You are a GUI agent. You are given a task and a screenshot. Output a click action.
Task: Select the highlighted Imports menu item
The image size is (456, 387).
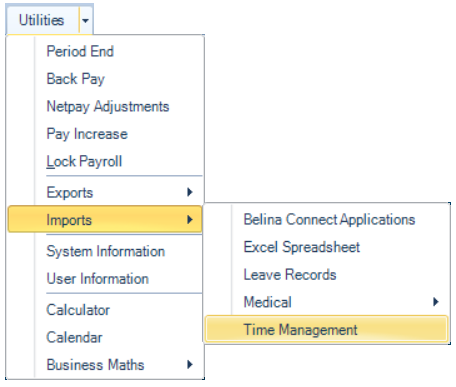click(105, 219)
